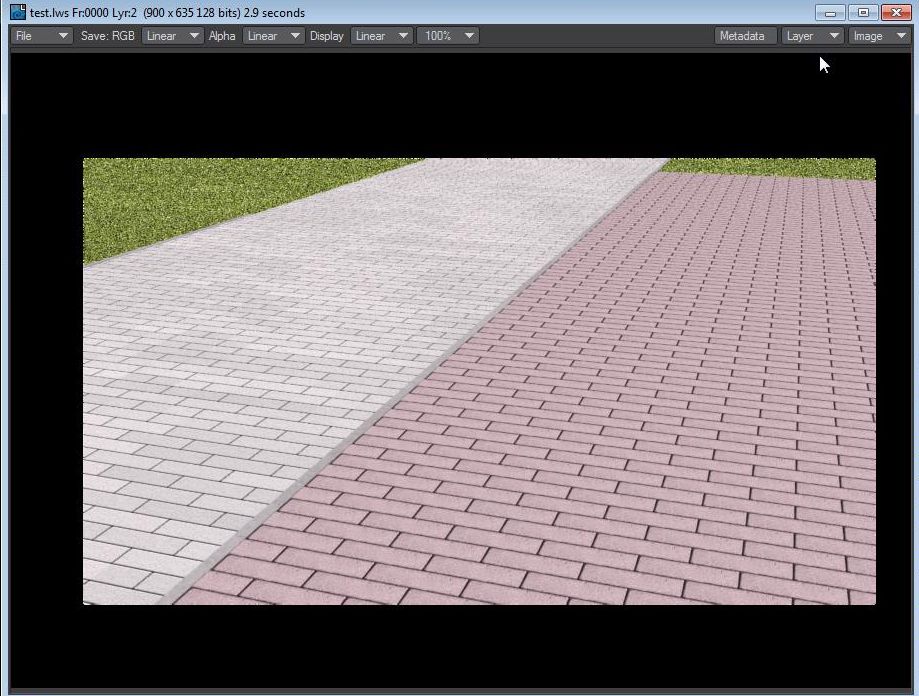Open the File dropdown menu

click(42, 36)
